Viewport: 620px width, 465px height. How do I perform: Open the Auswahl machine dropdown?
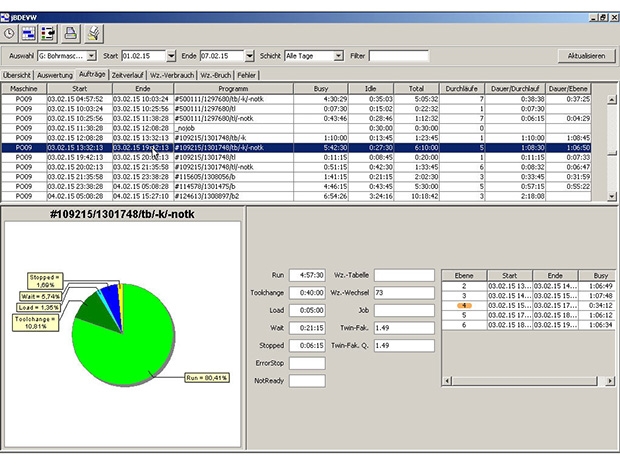(92, 56)
